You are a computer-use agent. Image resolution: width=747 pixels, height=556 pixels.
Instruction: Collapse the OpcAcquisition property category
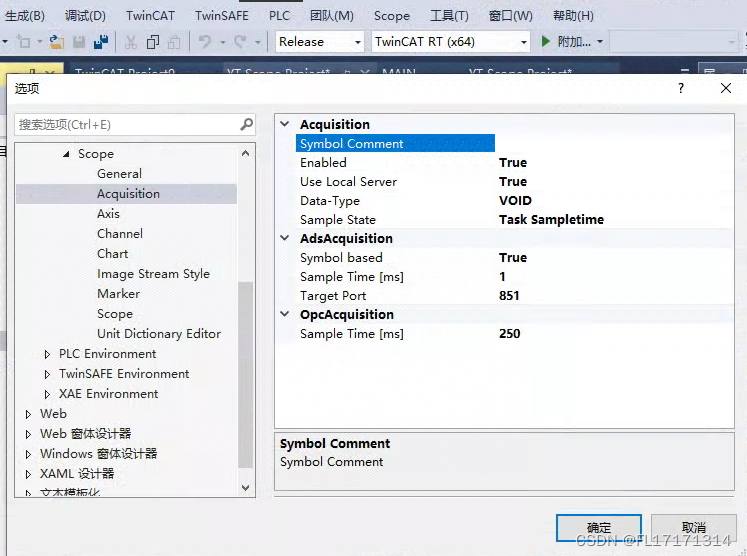click(284, 314)
